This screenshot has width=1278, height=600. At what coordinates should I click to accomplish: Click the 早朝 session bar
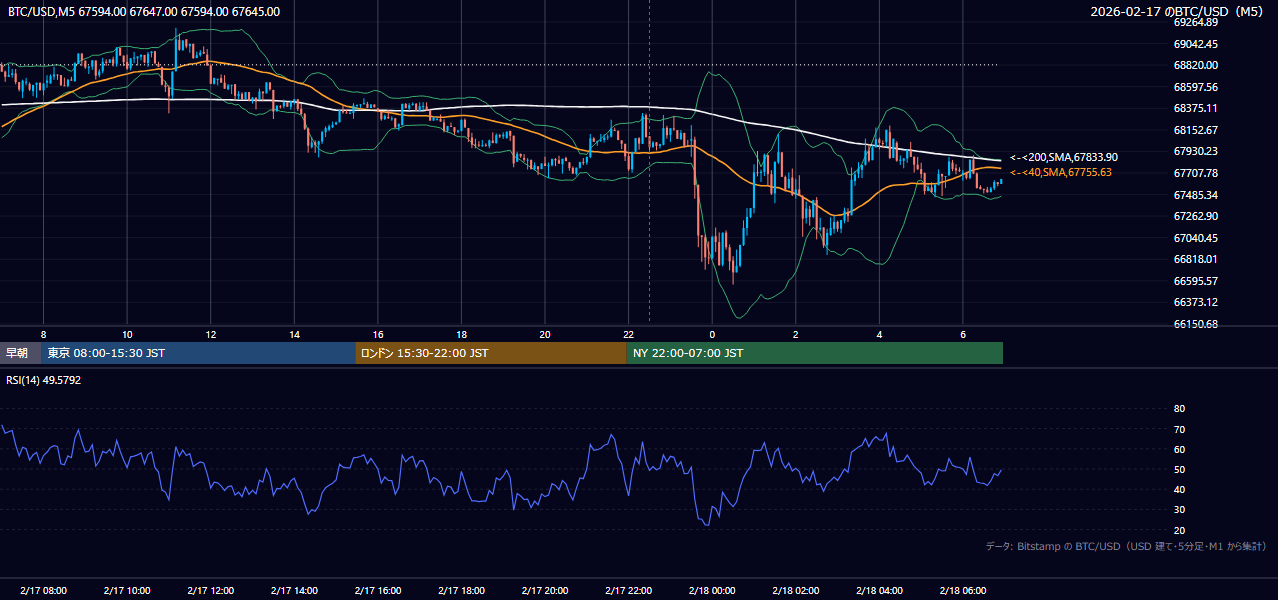click(x=21, y=353)
